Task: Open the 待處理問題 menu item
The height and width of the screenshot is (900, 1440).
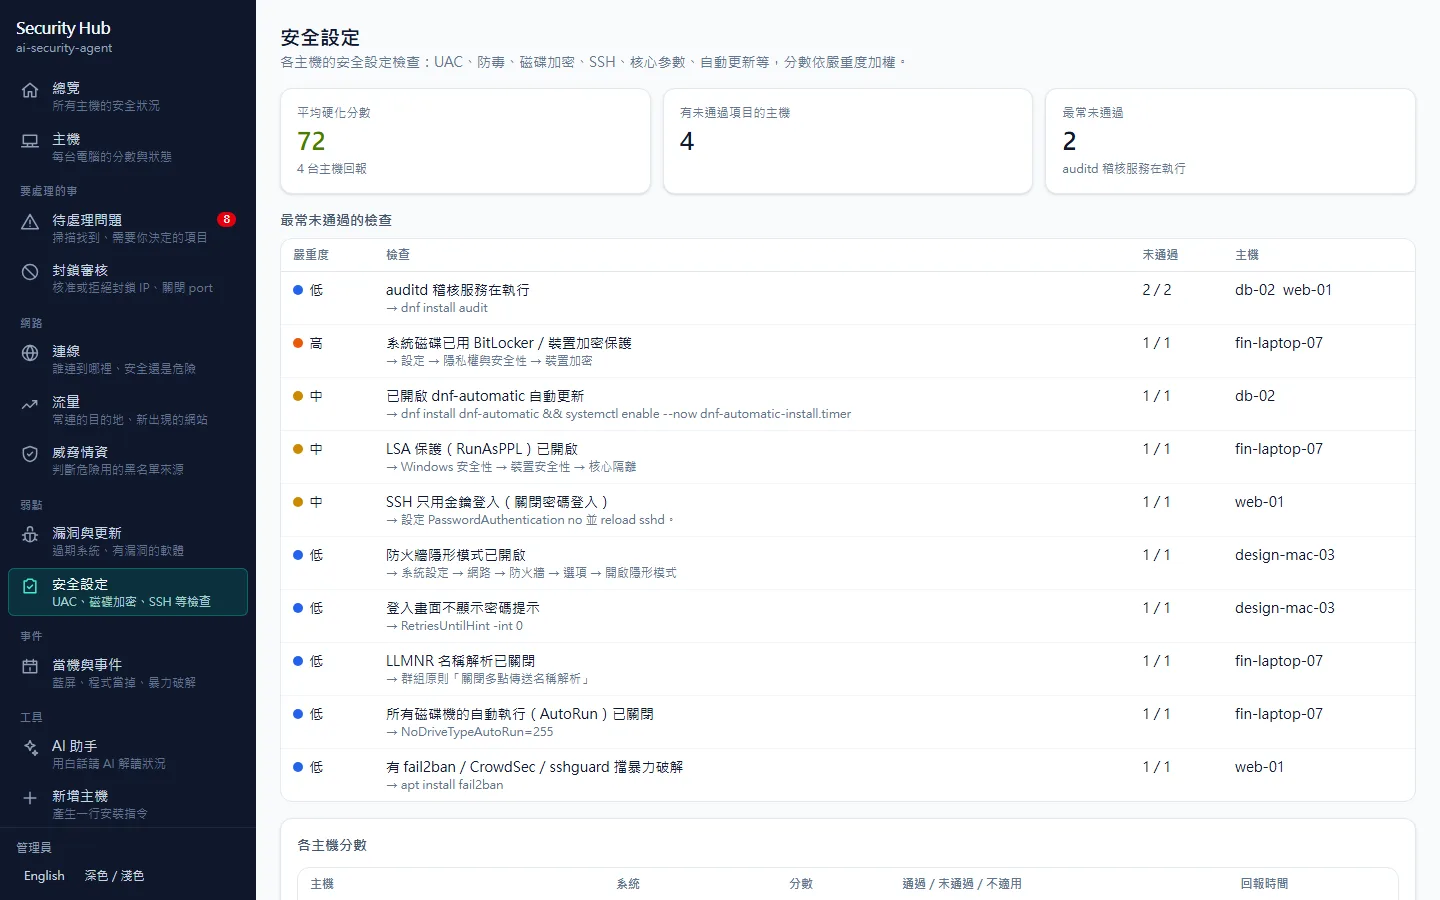Action: 128,228
